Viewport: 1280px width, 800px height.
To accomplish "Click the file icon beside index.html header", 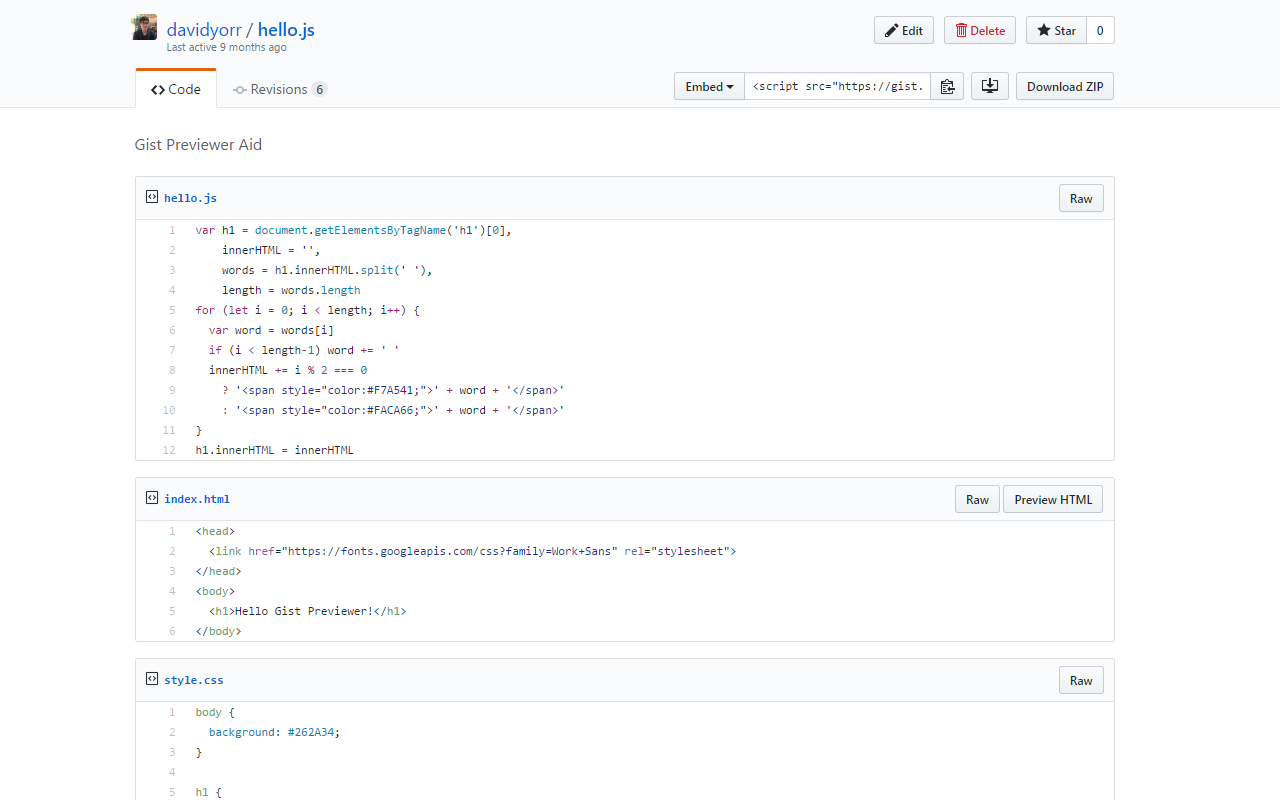I will click(152, 498).
